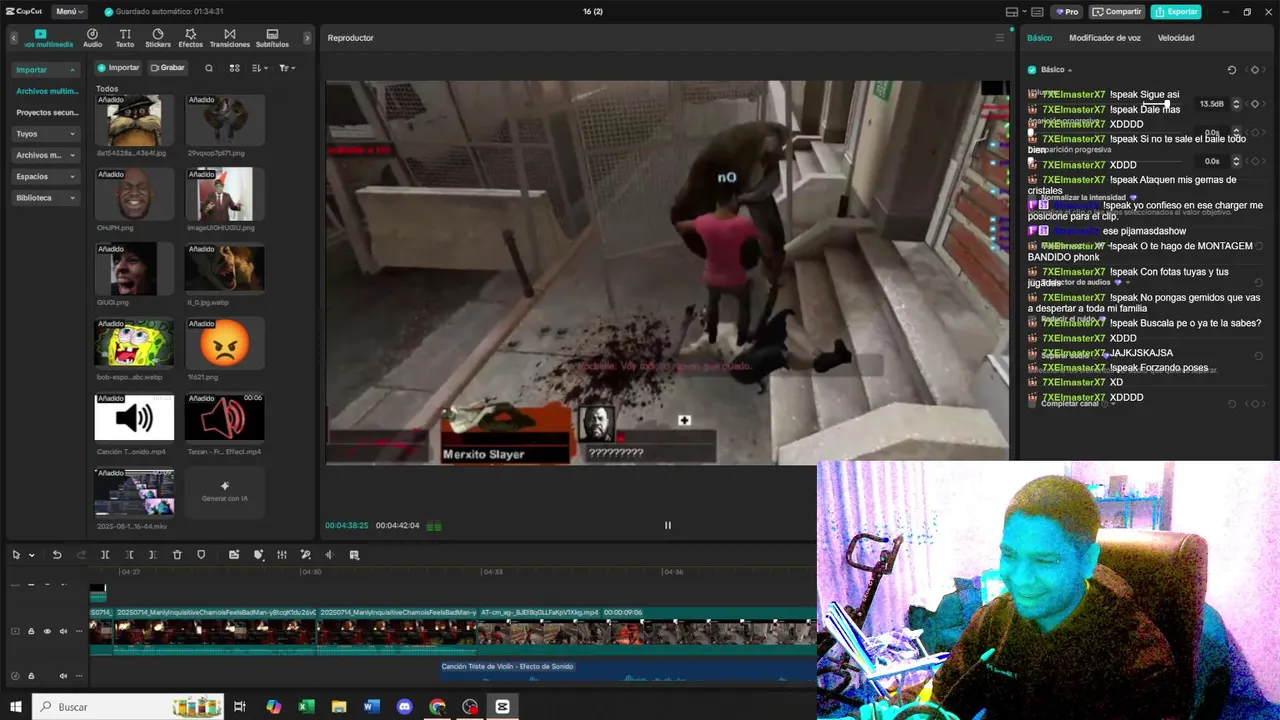
Task: Add marker shield icon
Action: (201, 555)
